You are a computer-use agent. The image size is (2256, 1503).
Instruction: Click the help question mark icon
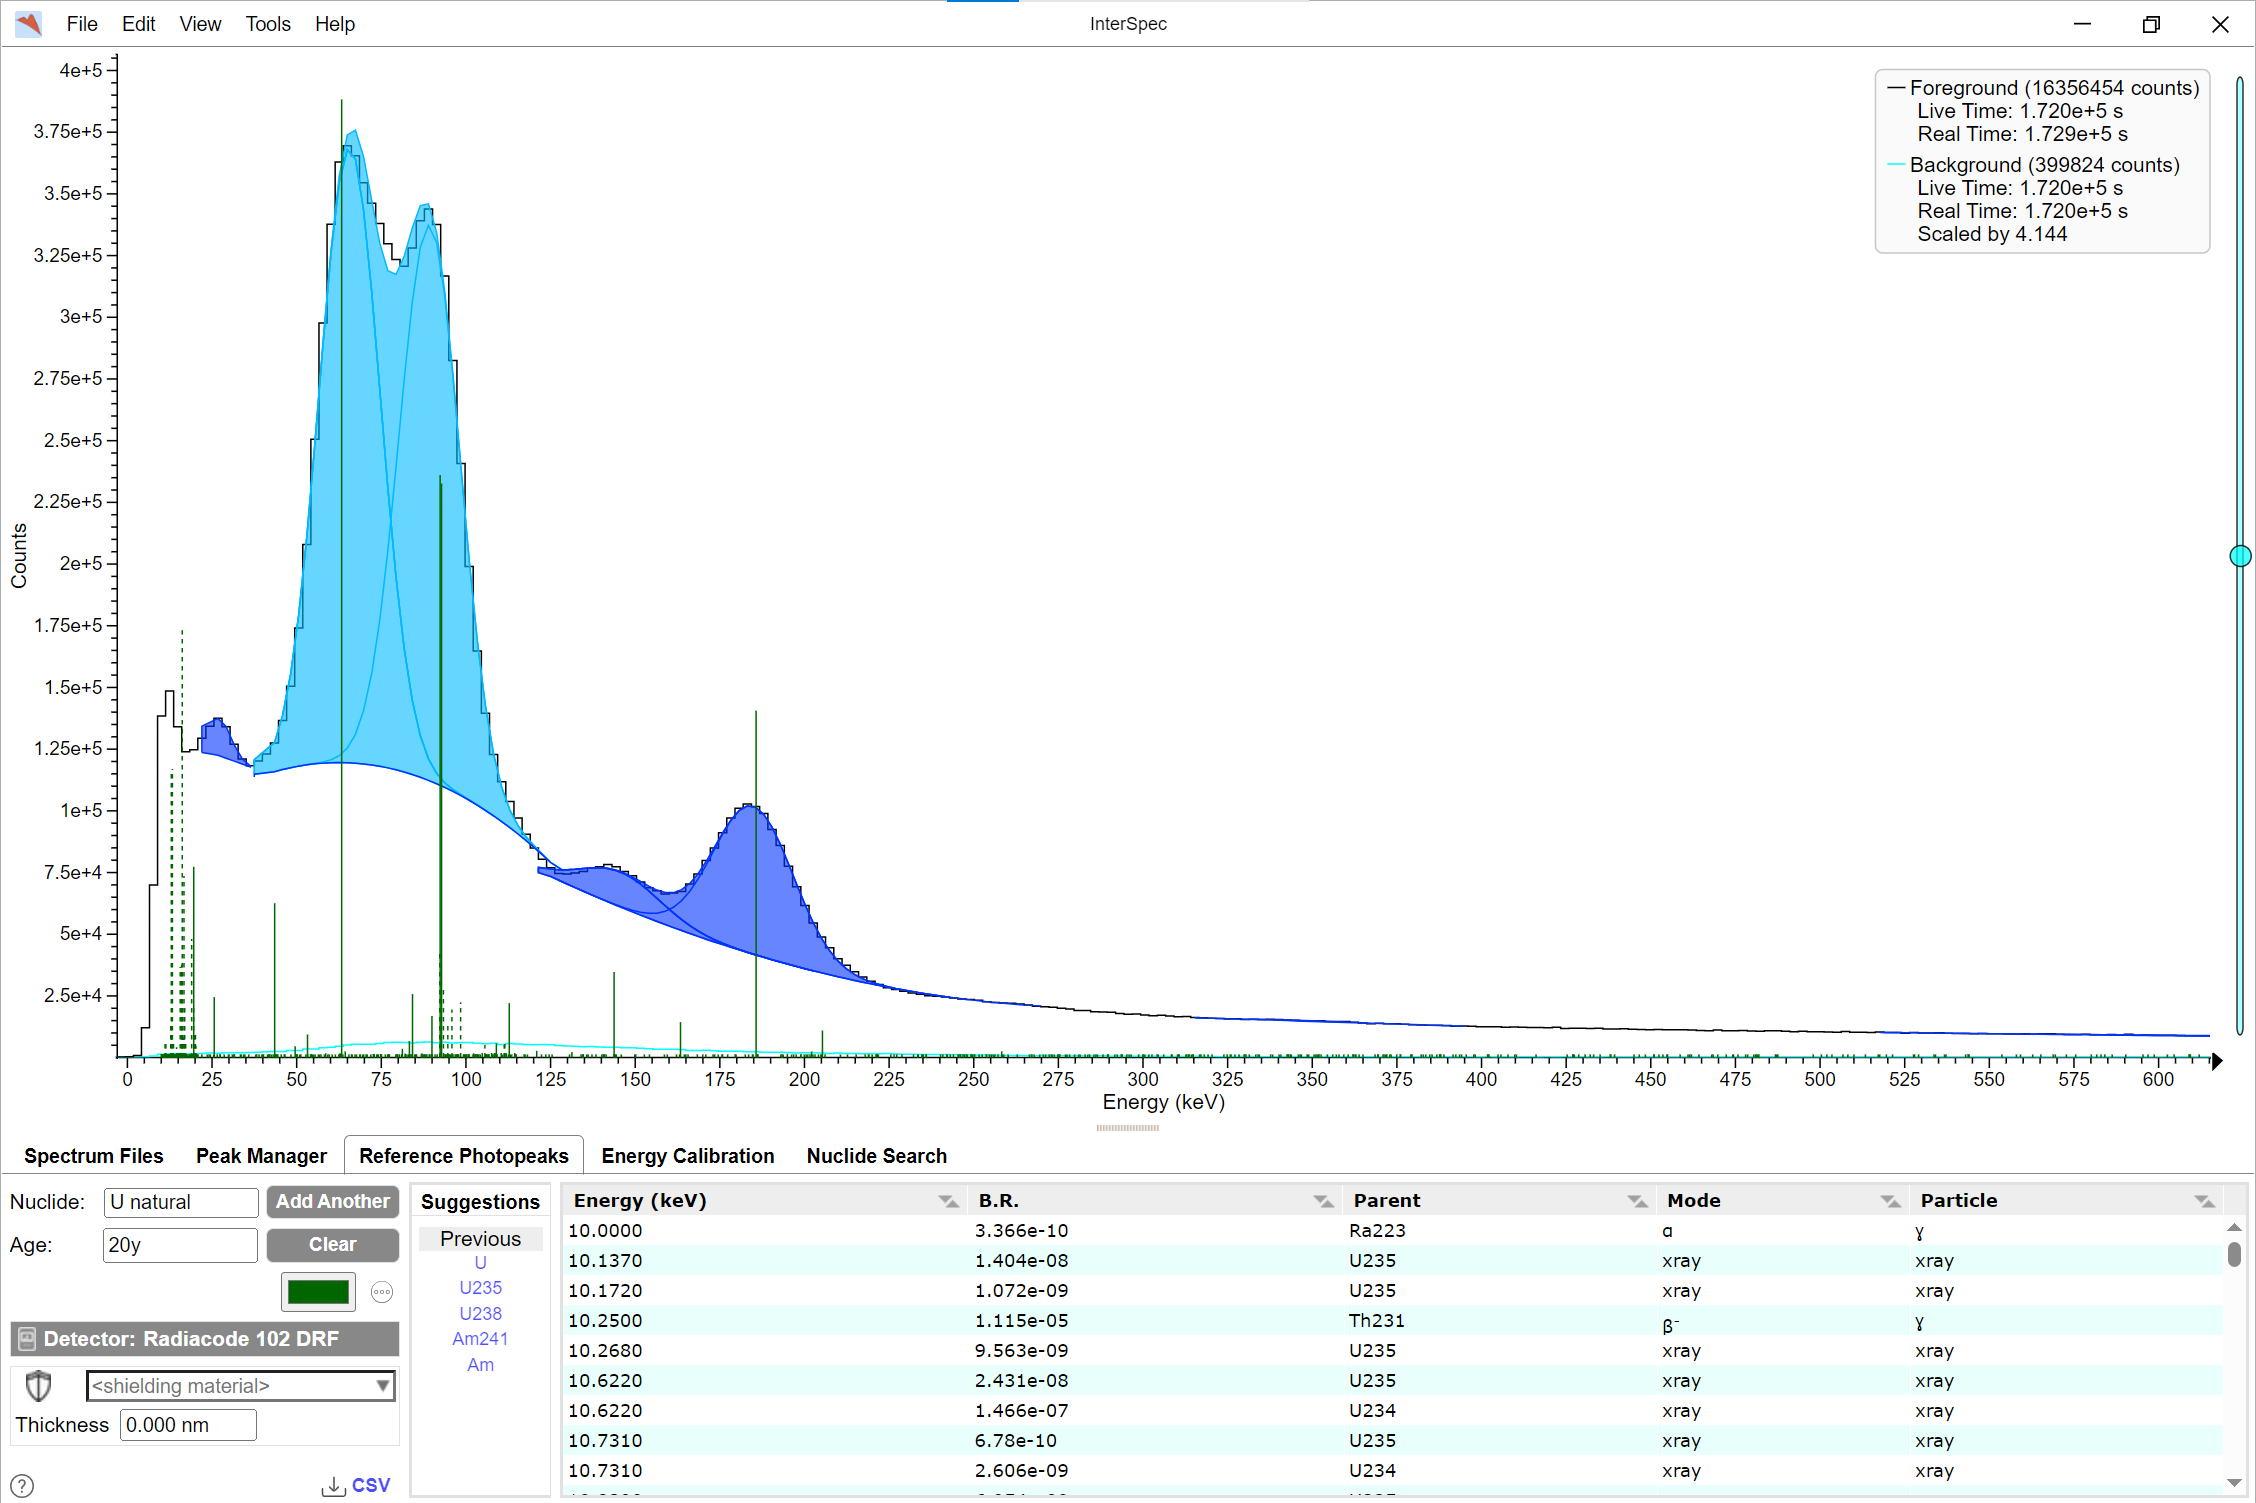(22, 1486)
